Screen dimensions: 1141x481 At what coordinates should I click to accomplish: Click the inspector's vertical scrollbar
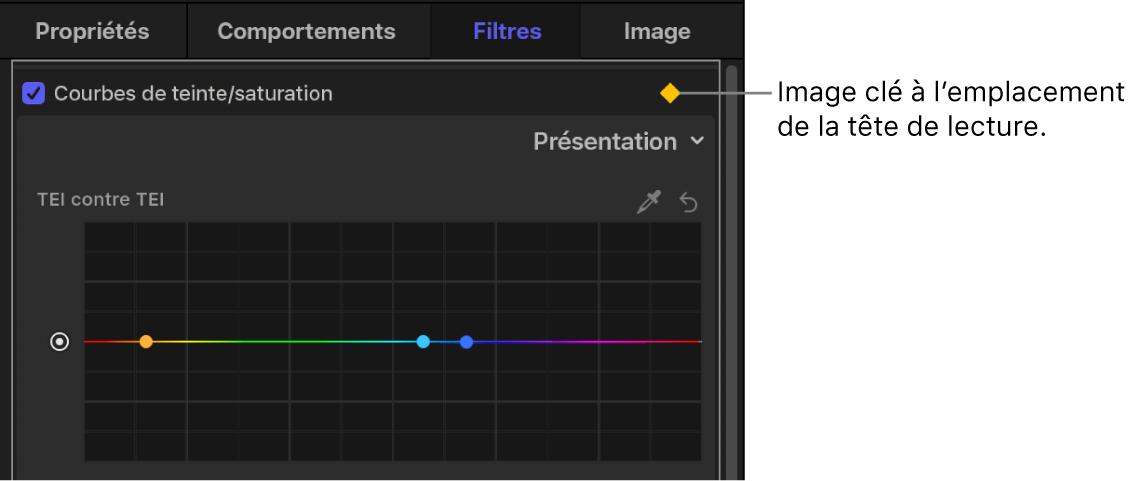click(731, 270)
